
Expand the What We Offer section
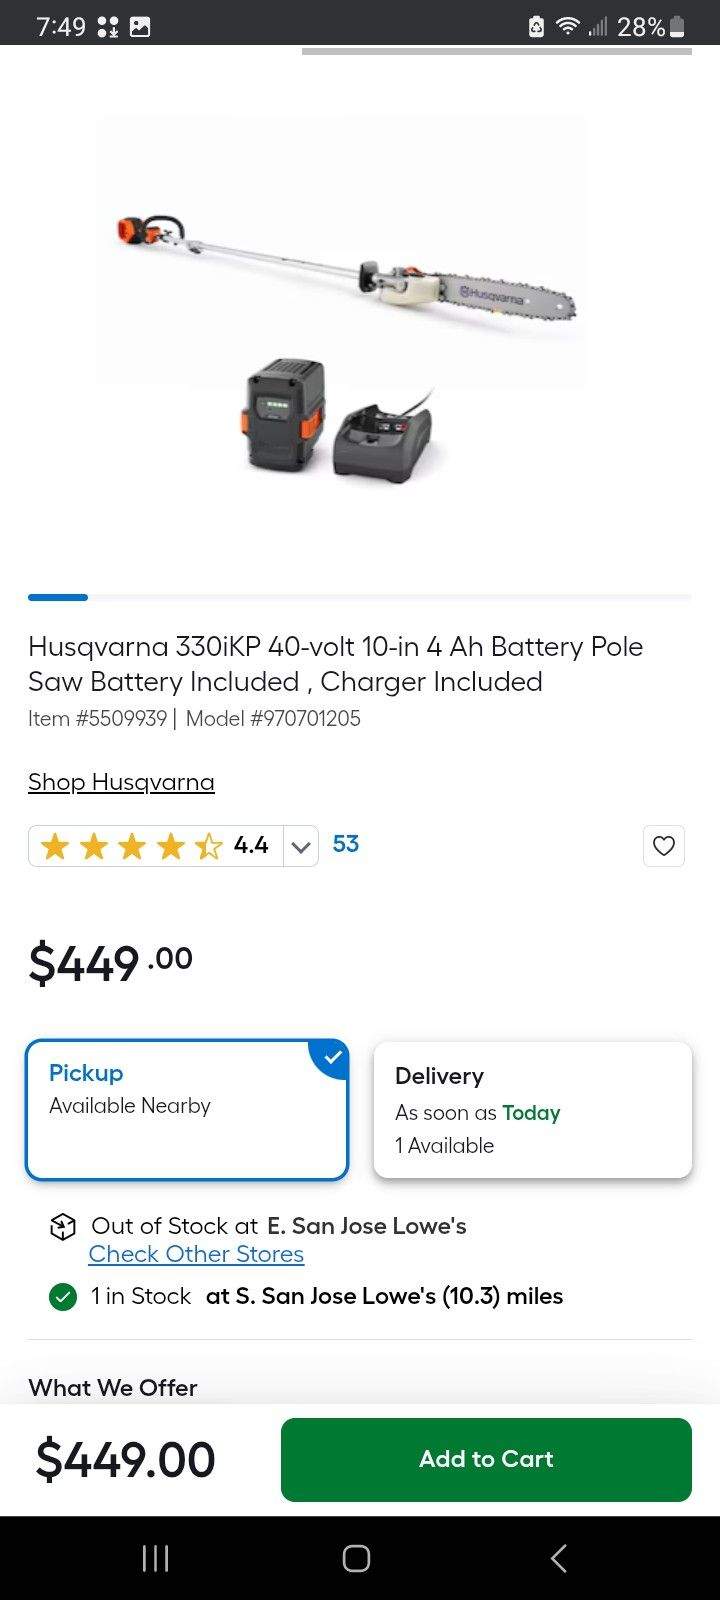[113, 1387]
